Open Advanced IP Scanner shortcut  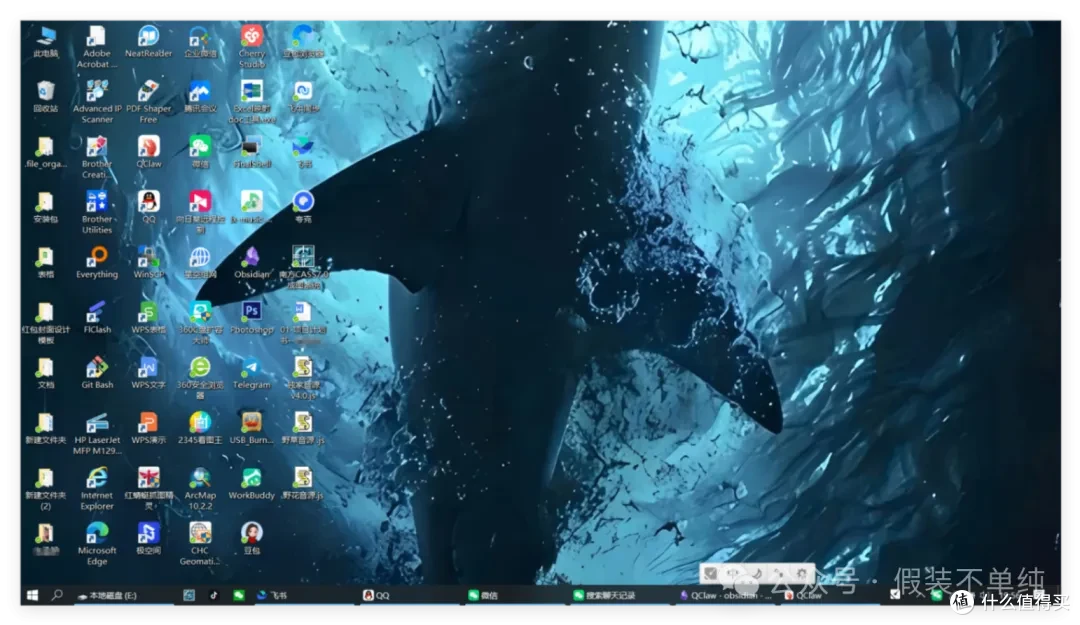click(x=97, y=101)
